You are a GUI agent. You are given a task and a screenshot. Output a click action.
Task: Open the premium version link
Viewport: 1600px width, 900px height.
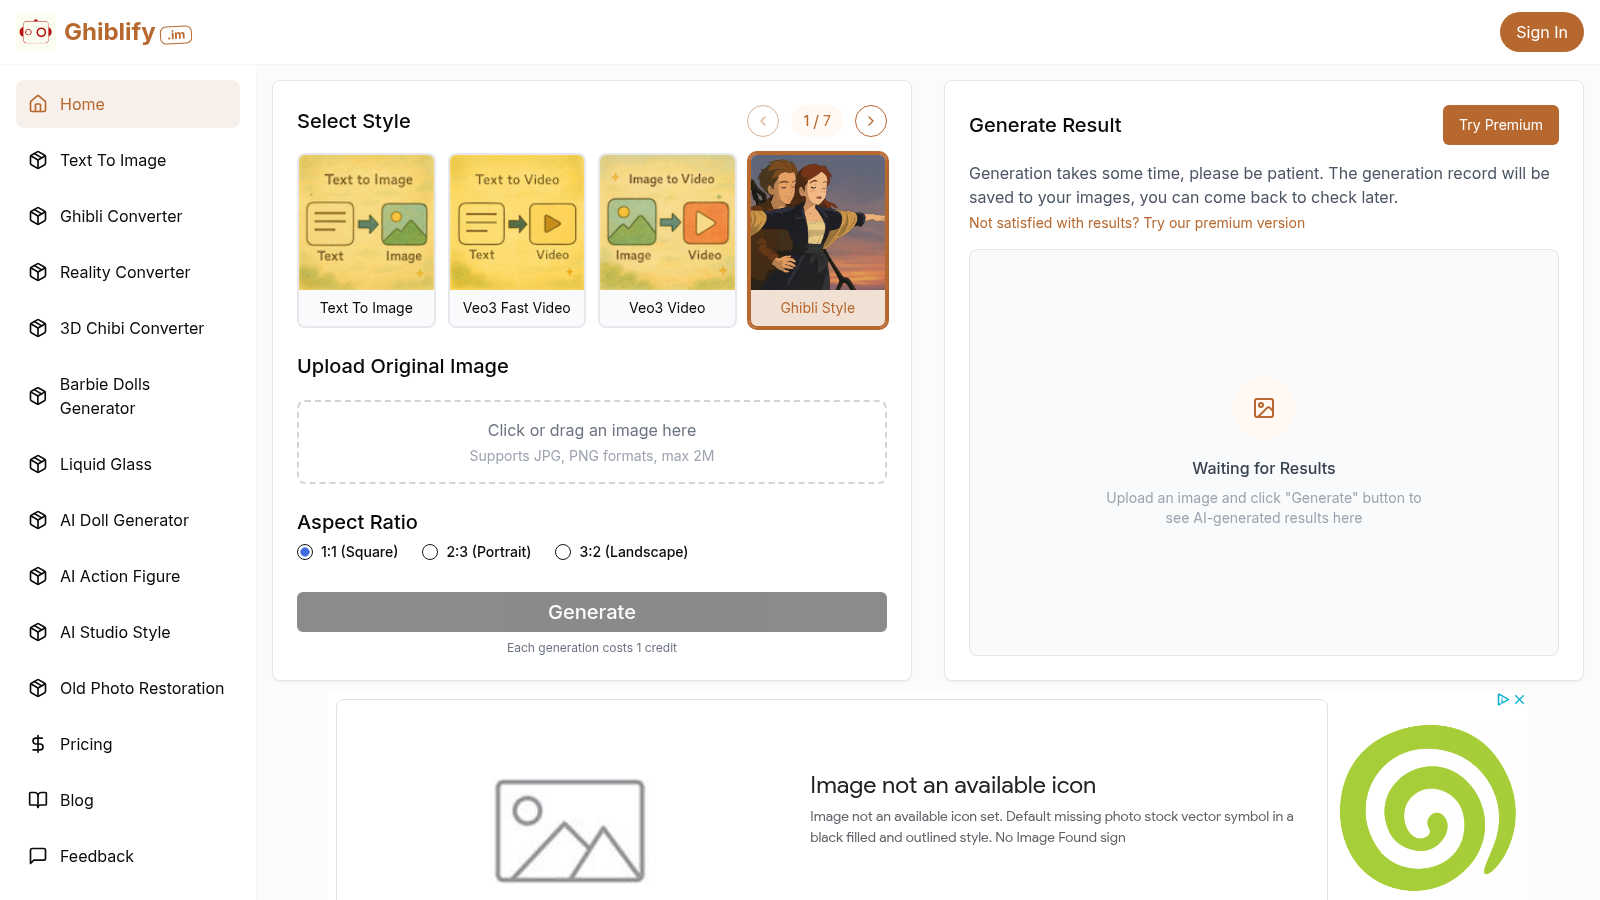pos(1222,222)
